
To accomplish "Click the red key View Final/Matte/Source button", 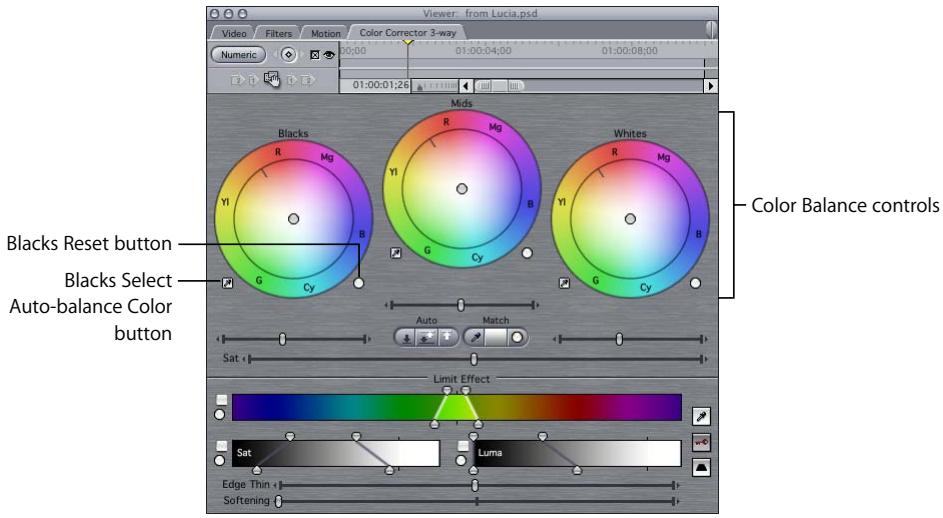I will click(701, 442).
